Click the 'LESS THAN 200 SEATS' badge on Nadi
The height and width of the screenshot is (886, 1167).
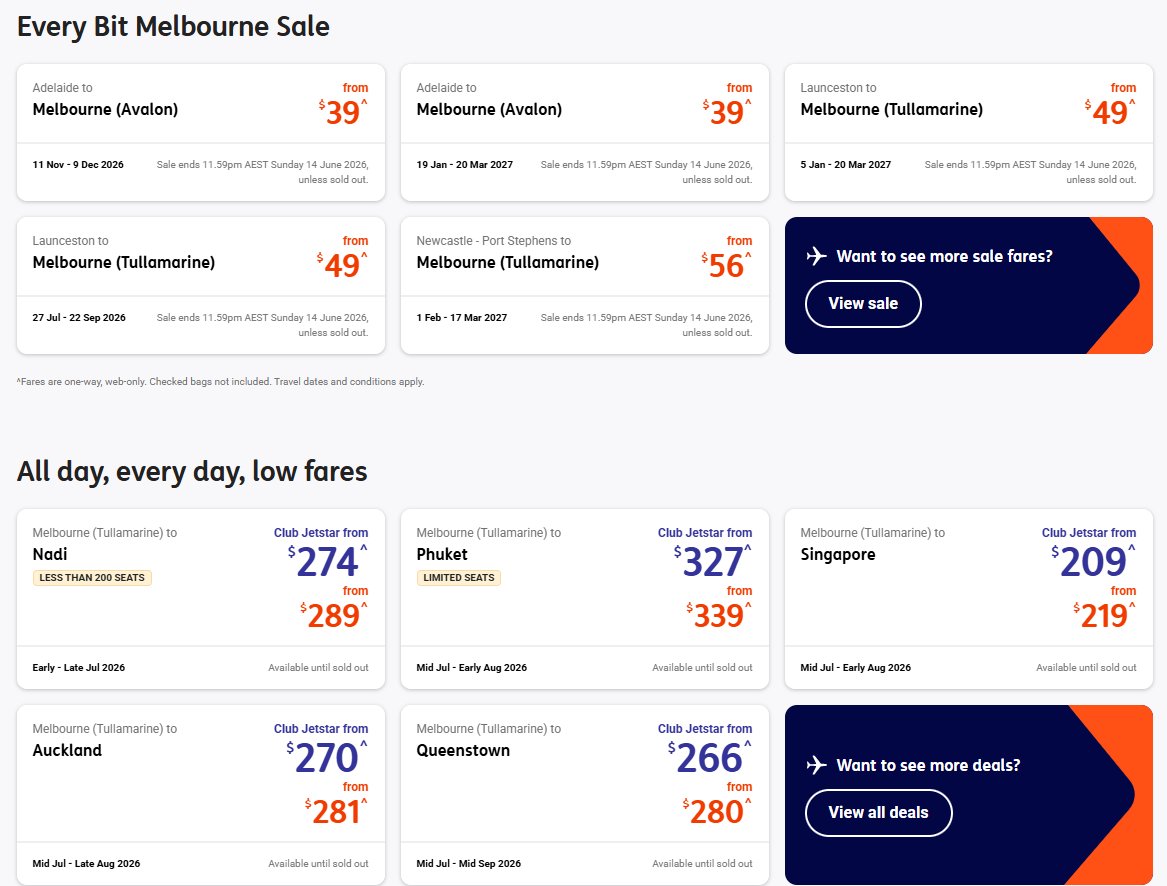(92, 578)
